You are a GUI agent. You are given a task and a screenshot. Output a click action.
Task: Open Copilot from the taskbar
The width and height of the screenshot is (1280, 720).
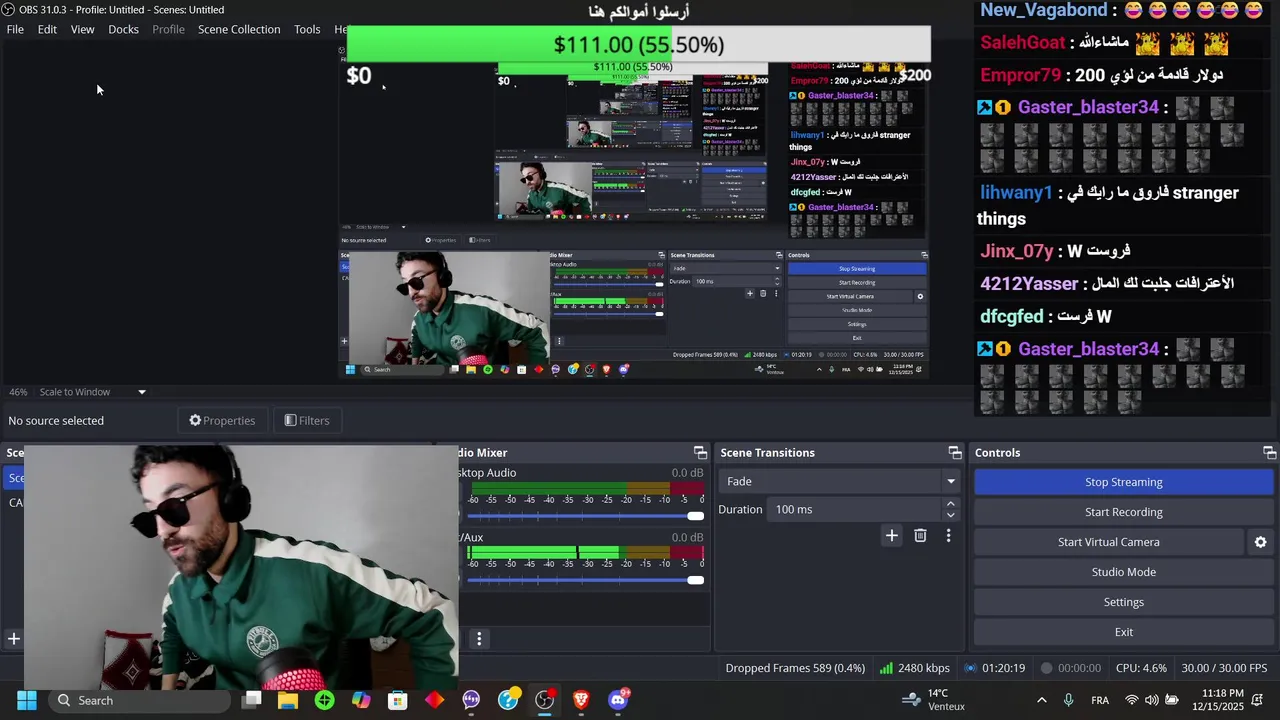361,700
